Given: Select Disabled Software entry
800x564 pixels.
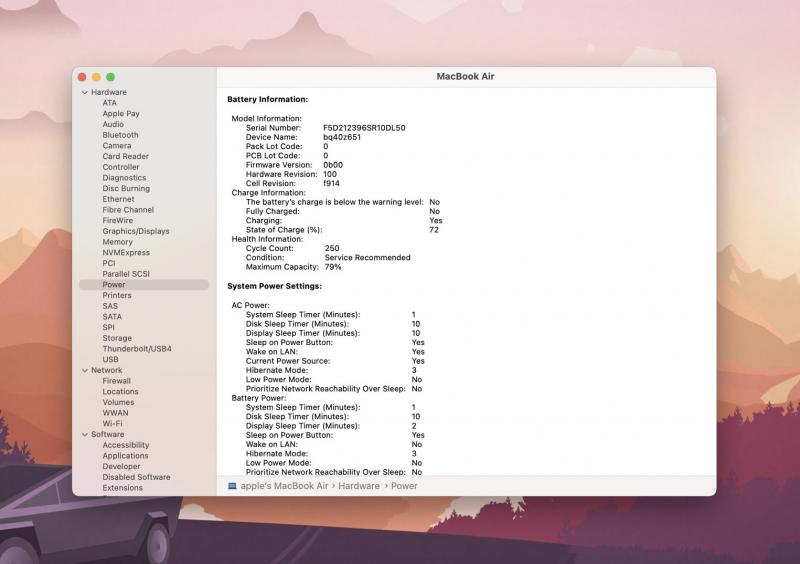Looking at the screenshot, I should pyautogui.click(x=136, y=478).
